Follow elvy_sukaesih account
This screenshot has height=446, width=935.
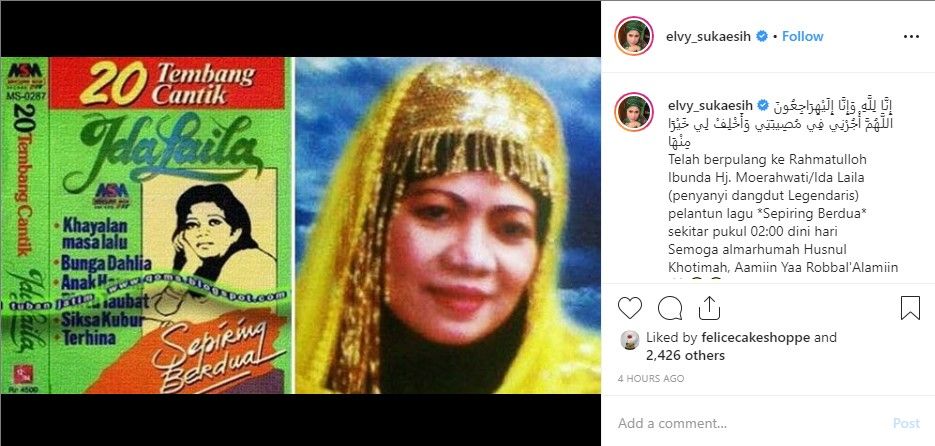pyautogui.click(x=803, y=36)
